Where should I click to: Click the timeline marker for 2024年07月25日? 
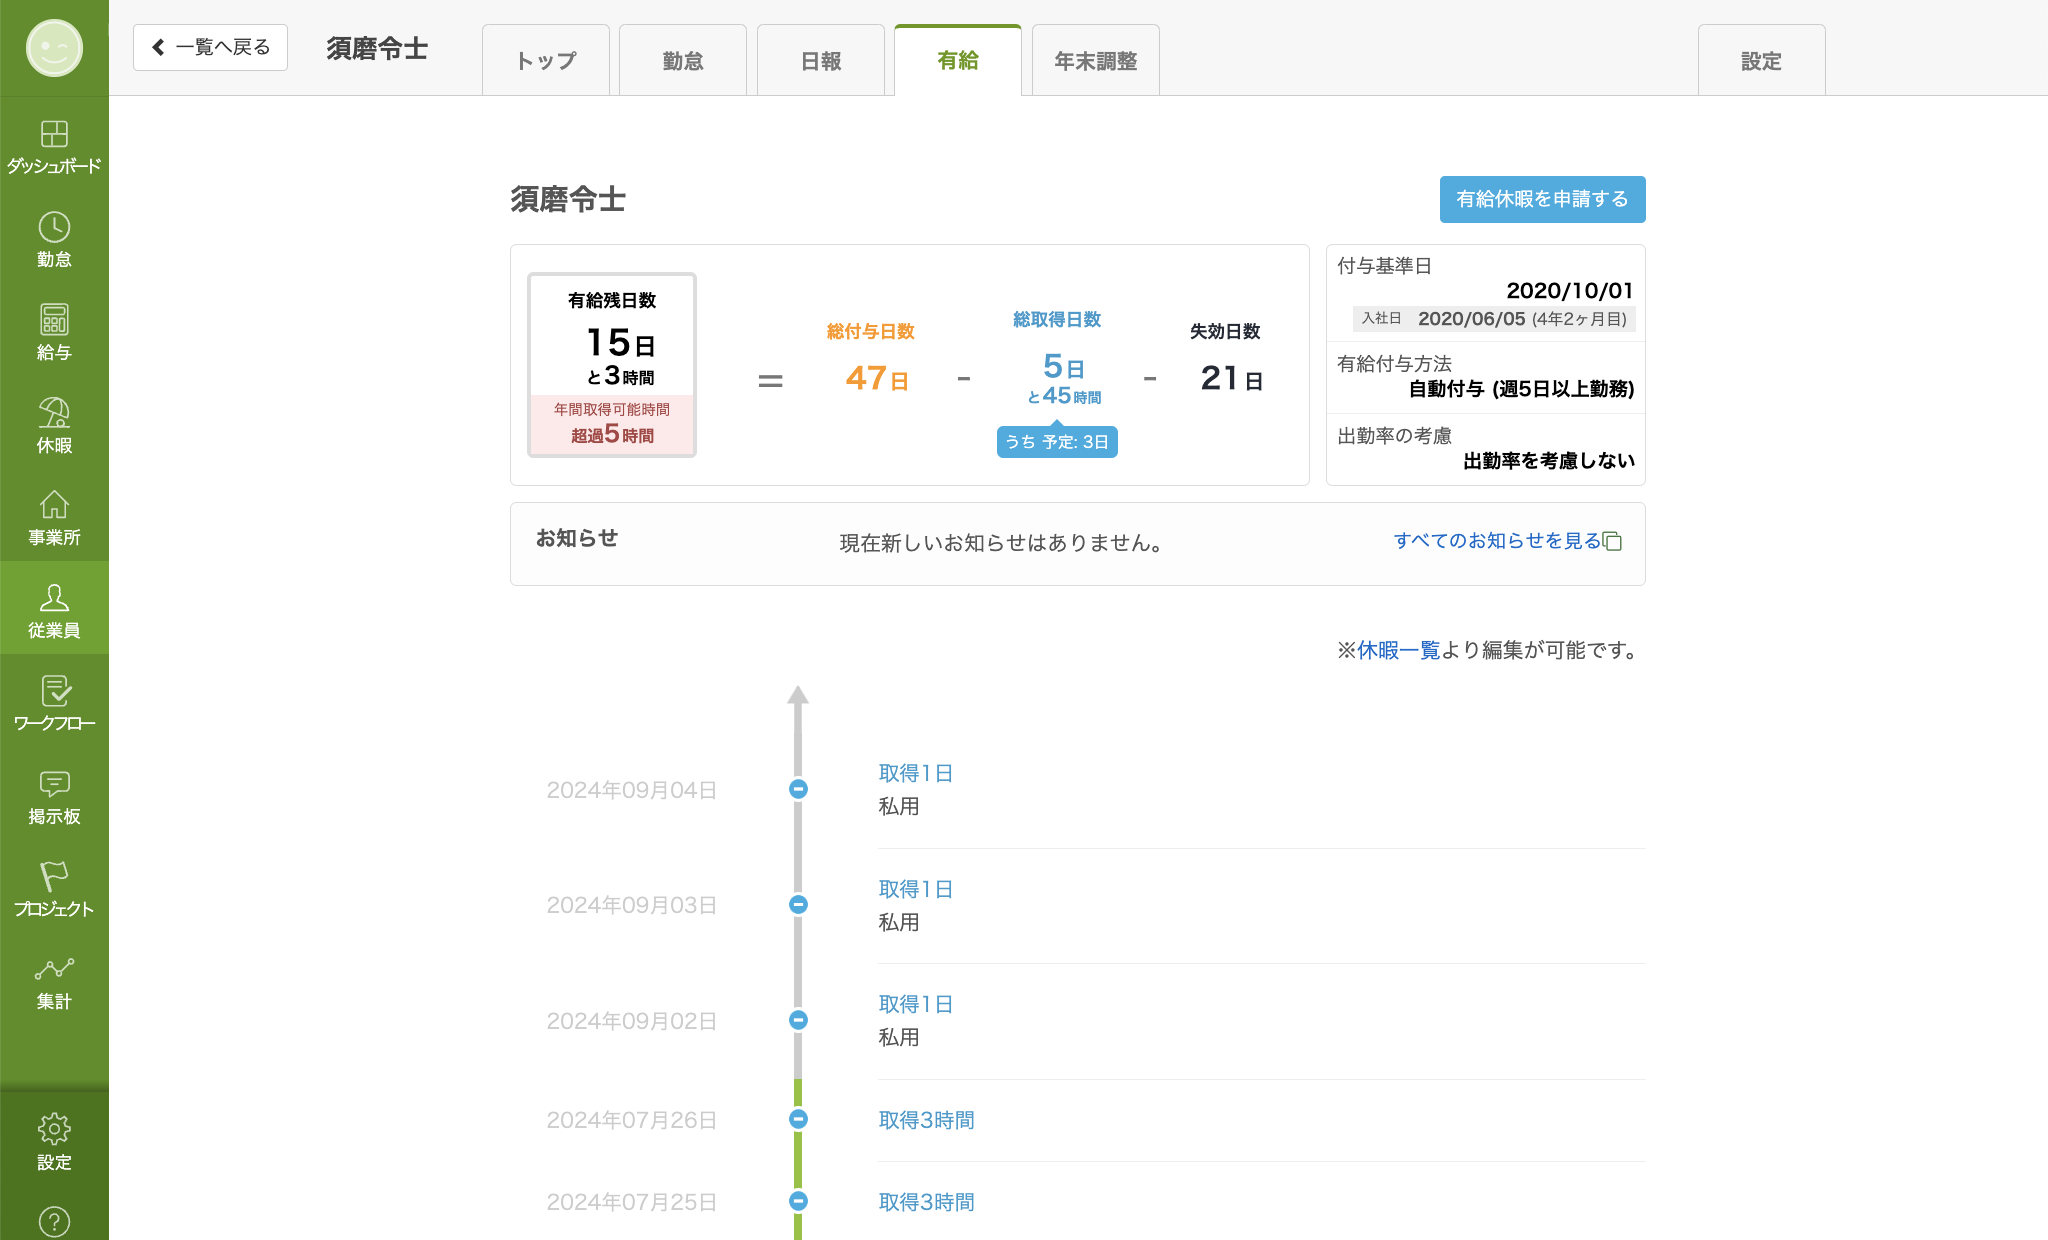(798, 1201)
